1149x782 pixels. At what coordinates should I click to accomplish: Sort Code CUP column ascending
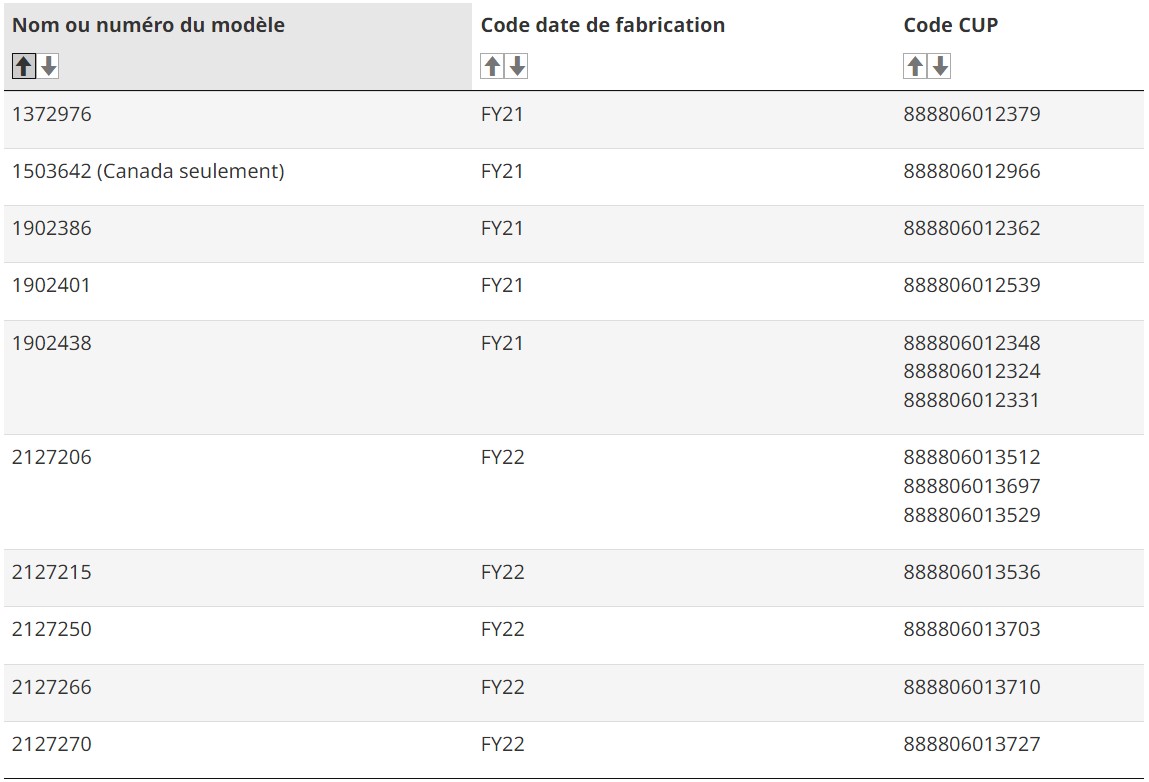click(x=915, y=66)
